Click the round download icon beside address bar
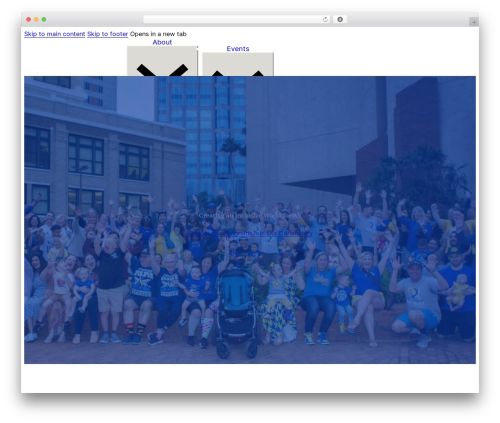Screen dimensions: 500x423 [340, 20]
